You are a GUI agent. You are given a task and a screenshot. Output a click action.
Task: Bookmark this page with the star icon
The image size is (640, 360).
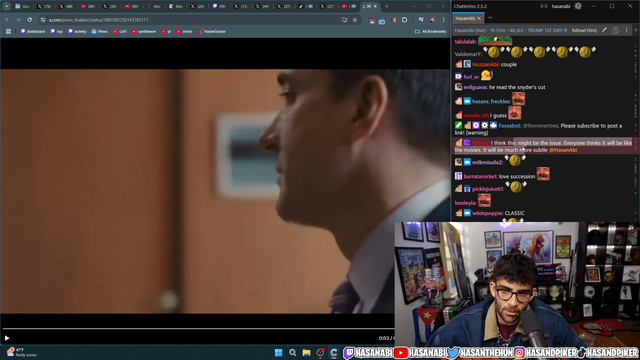355,20
